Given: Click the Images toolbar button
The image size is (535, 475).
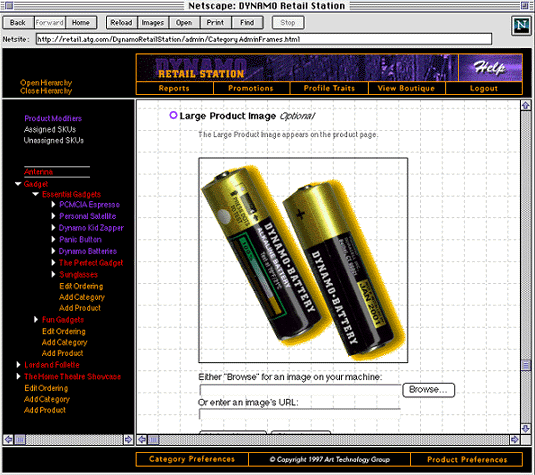Looking at the screenshot, I should (153, 23).
